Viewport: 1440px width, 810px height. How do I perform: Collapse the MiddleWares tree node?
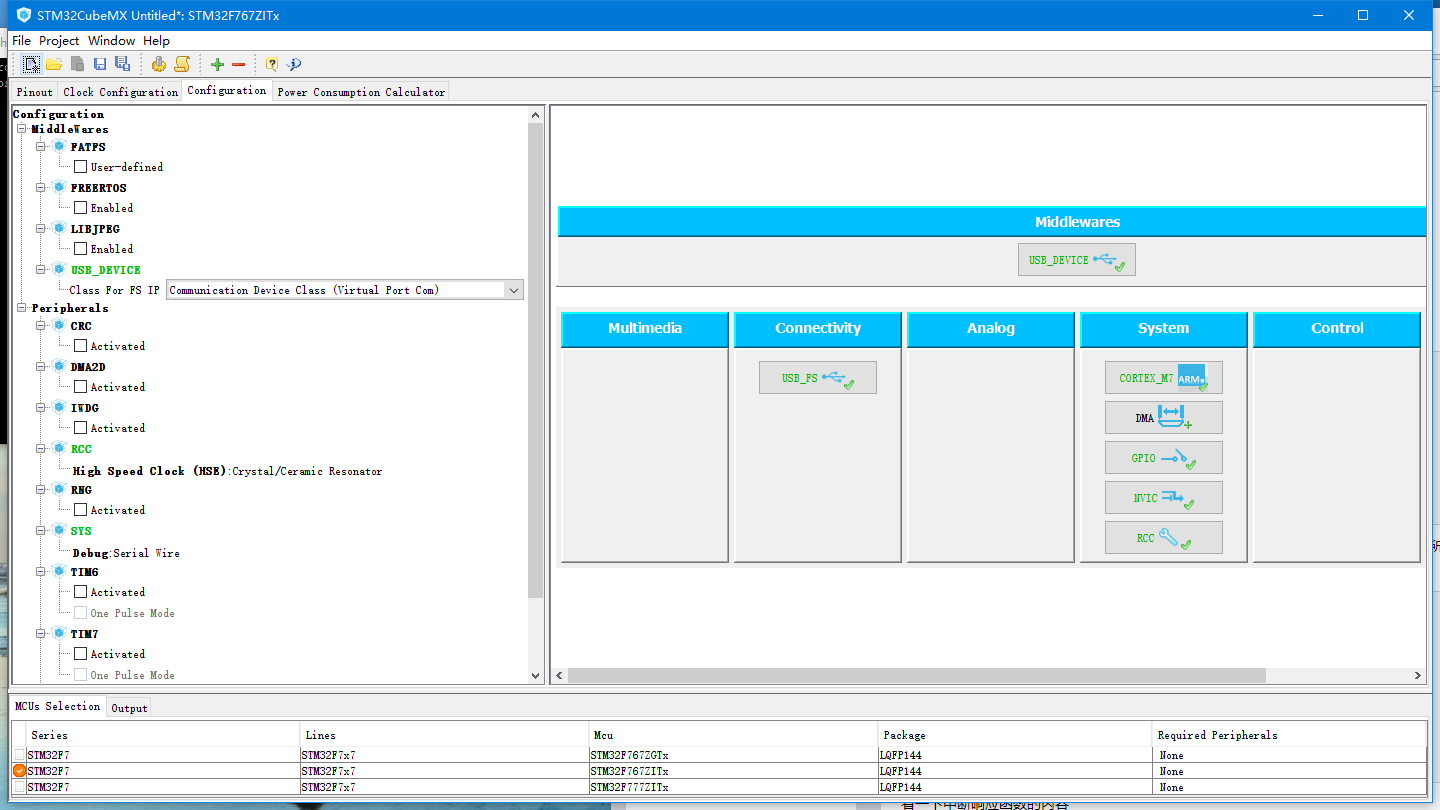pyautogui.click(x=22, y=129)
